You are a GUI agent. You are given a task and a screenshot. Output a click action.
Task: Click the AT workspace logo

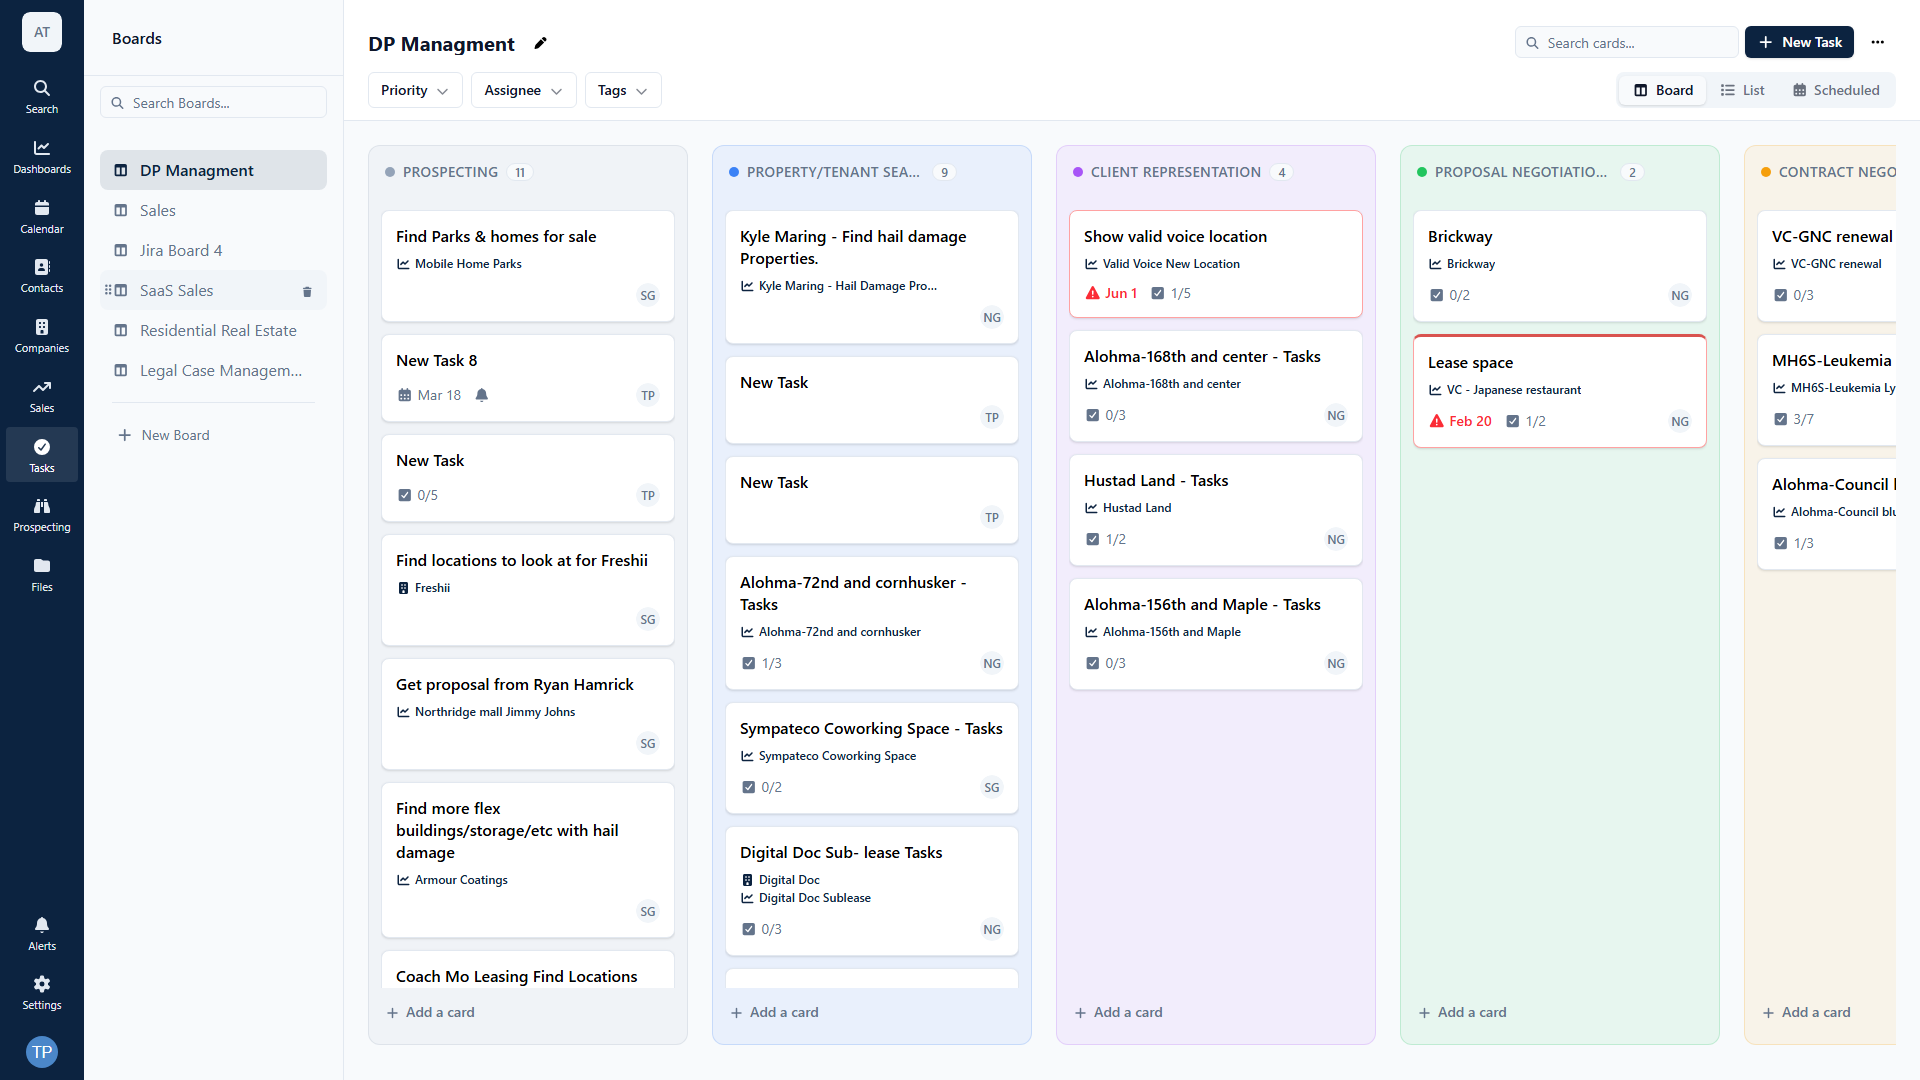[42, 32]
